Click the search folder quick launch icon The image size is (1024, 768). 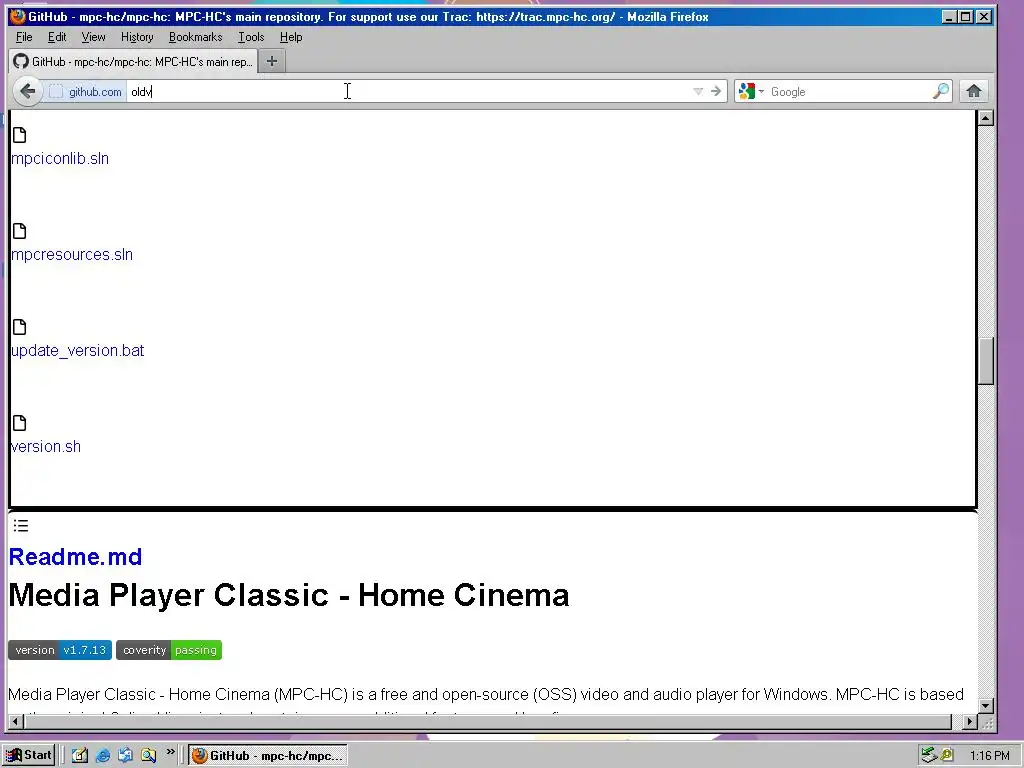(x=148, y=756)
